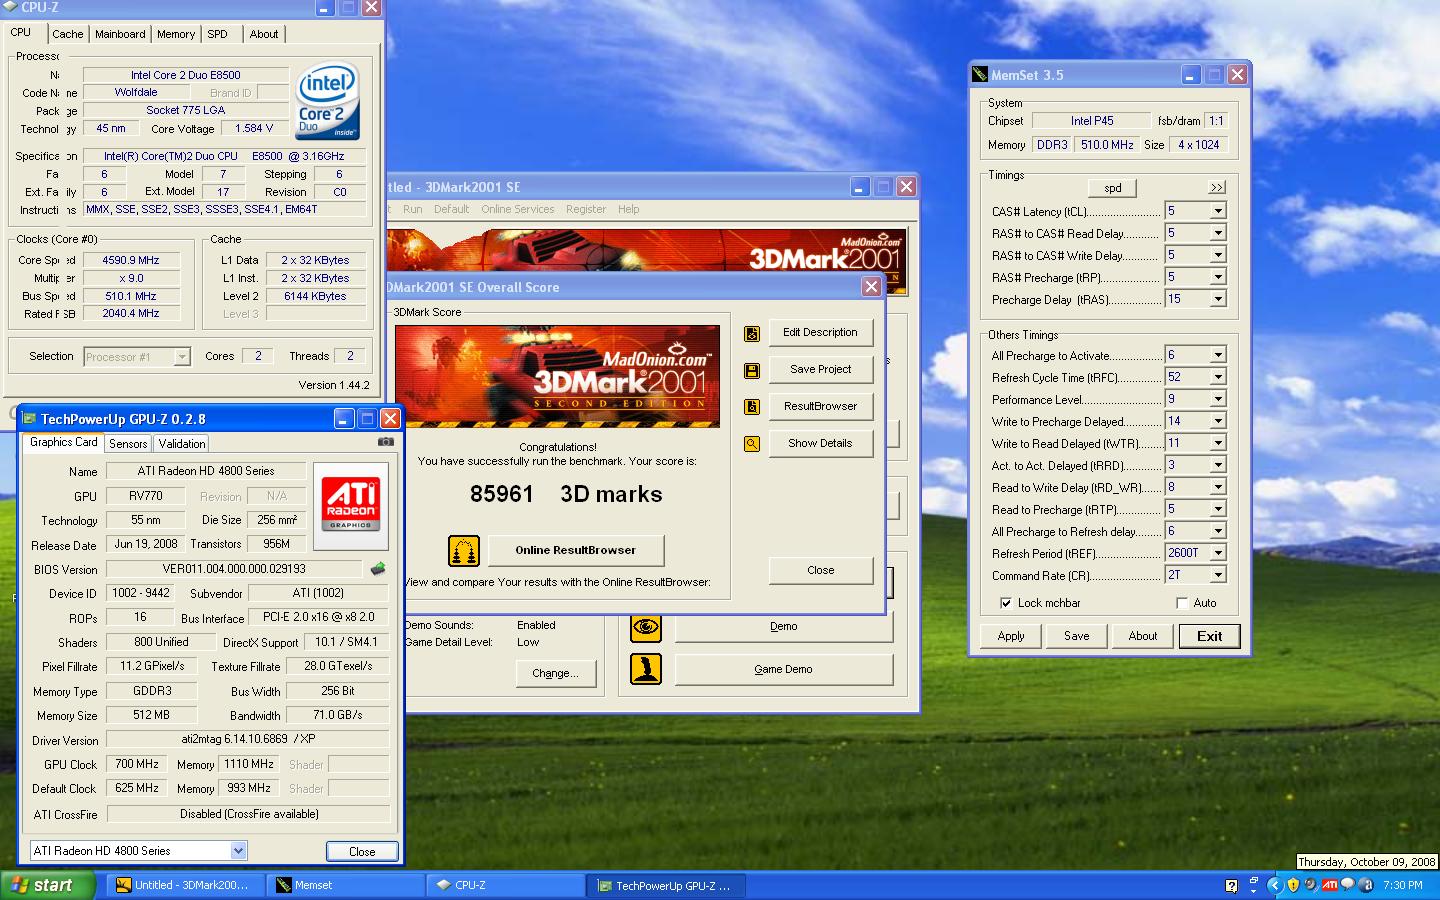The height and width of the screenshot is (900, 1440).
Task: Click the Save Project floppy disk icon
Action: (752, 371)
